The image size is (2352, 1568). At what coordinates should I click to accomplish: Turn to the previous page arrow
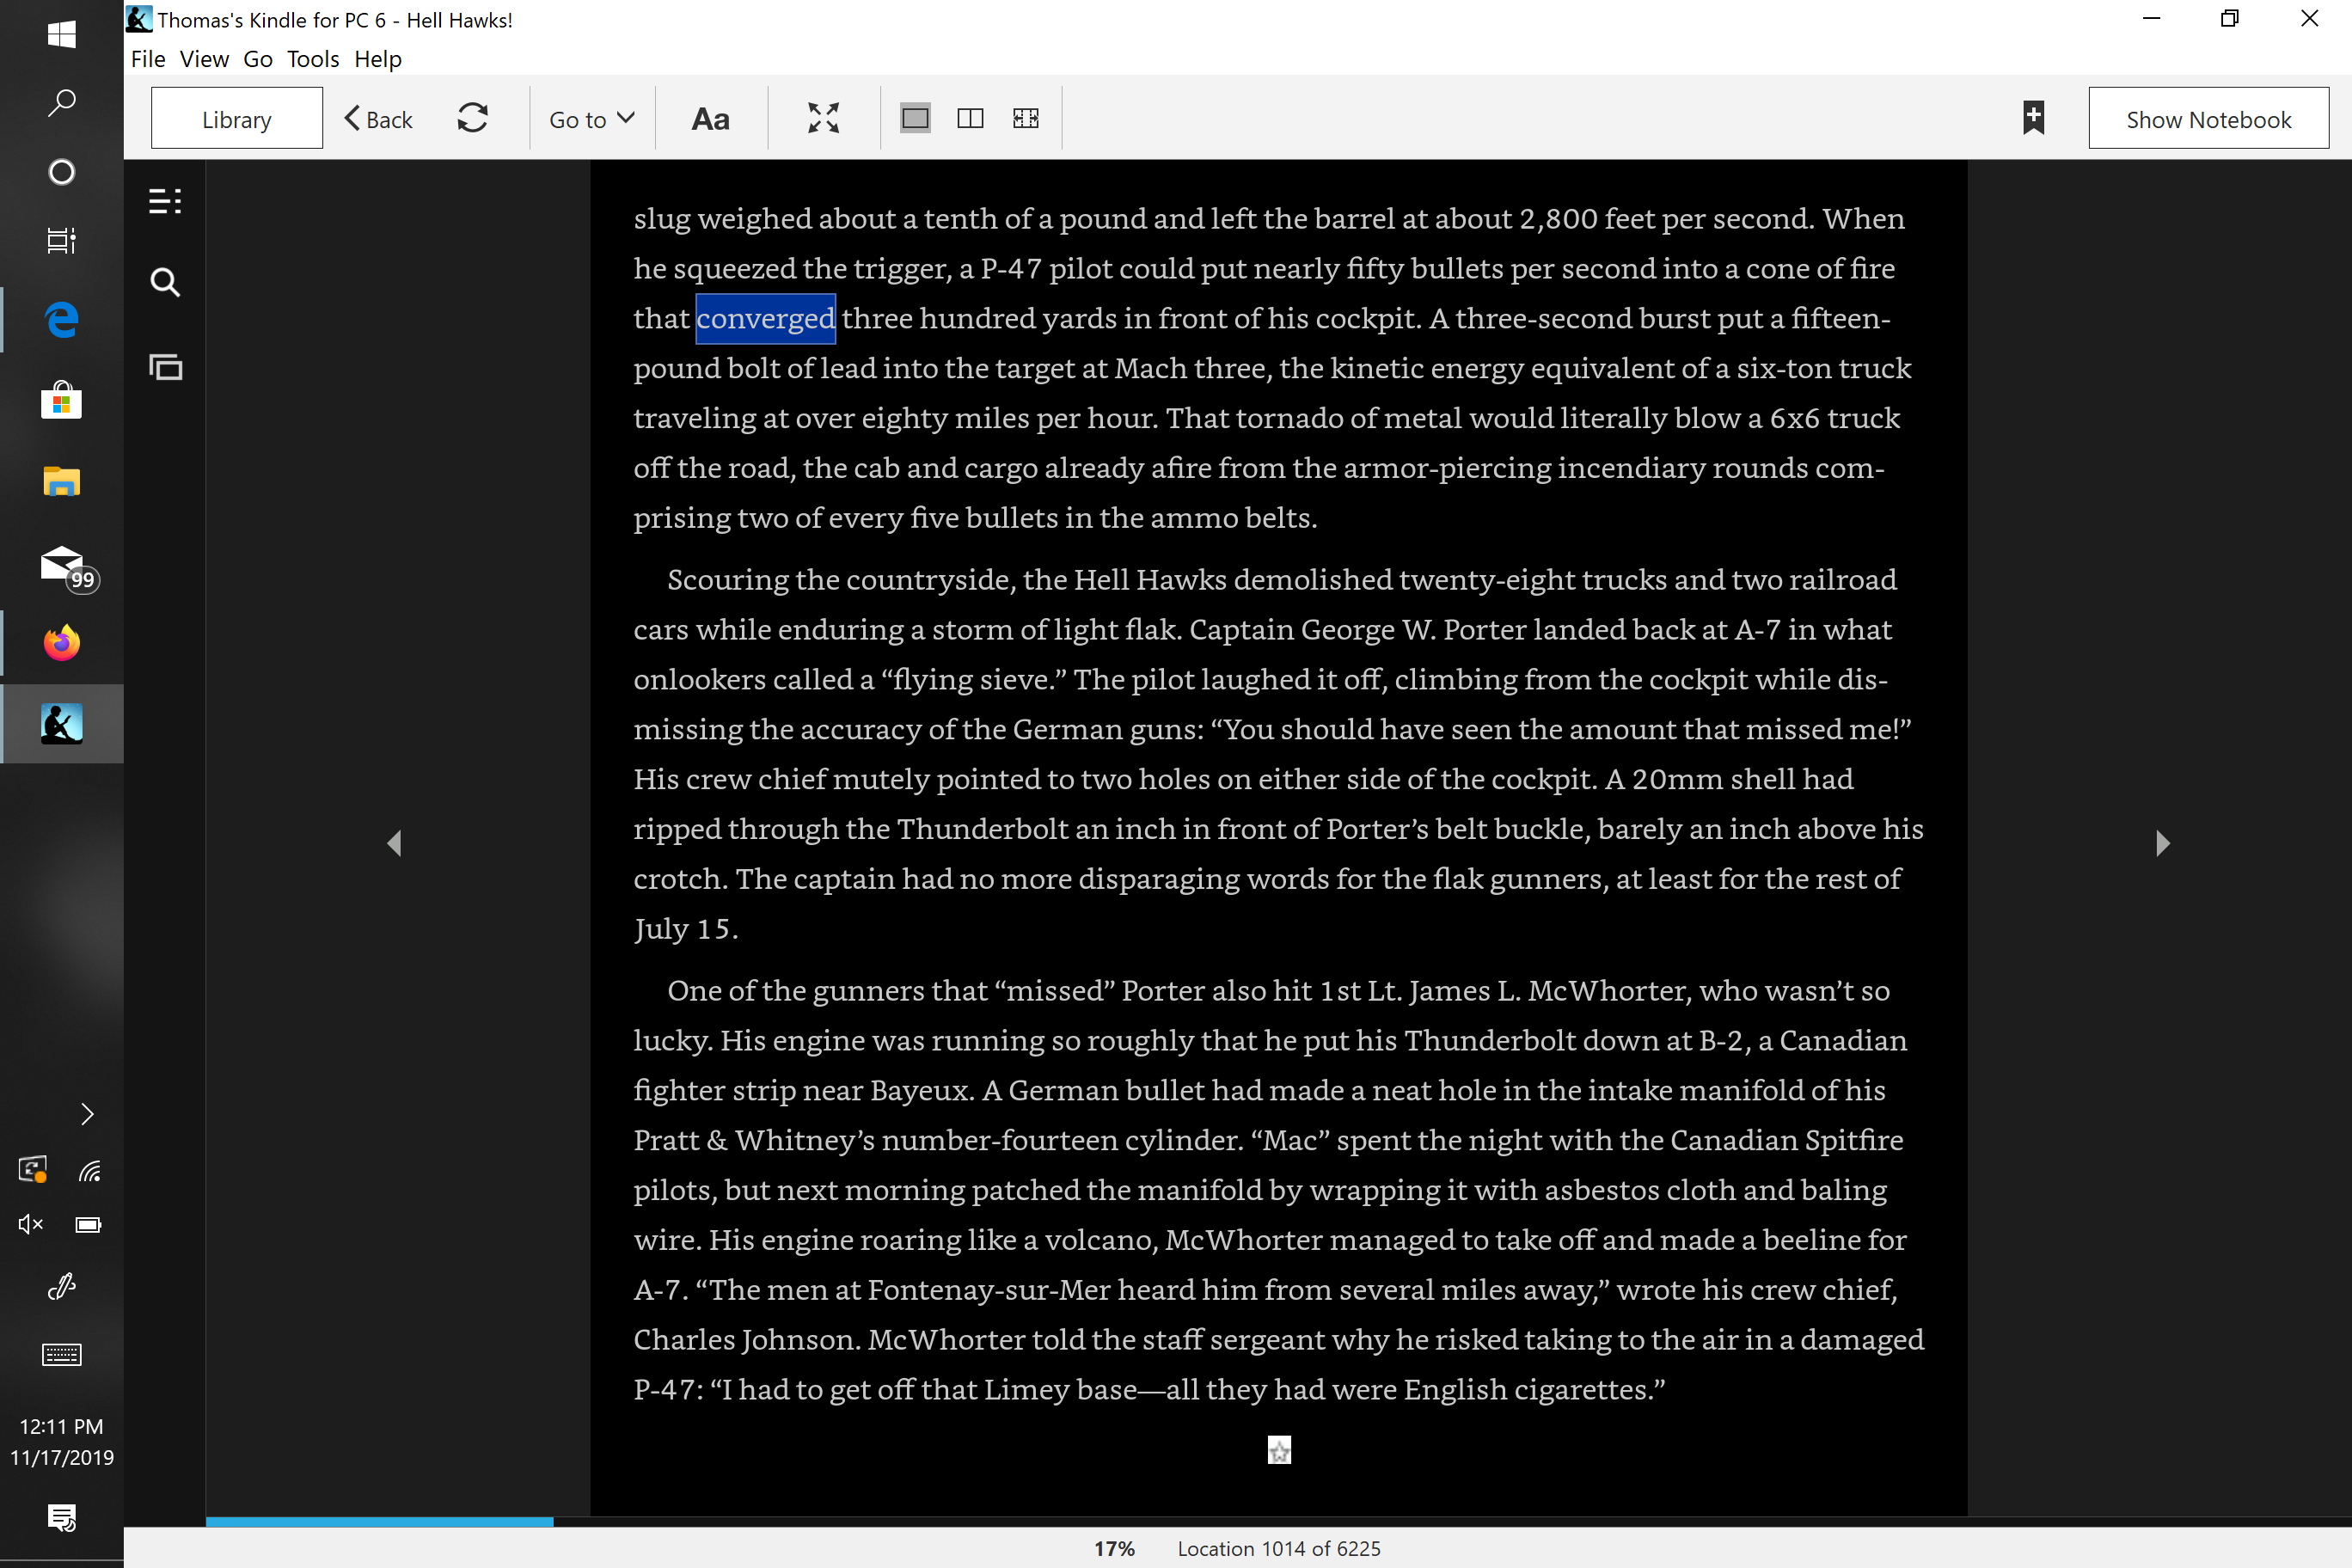pos(394,843)
